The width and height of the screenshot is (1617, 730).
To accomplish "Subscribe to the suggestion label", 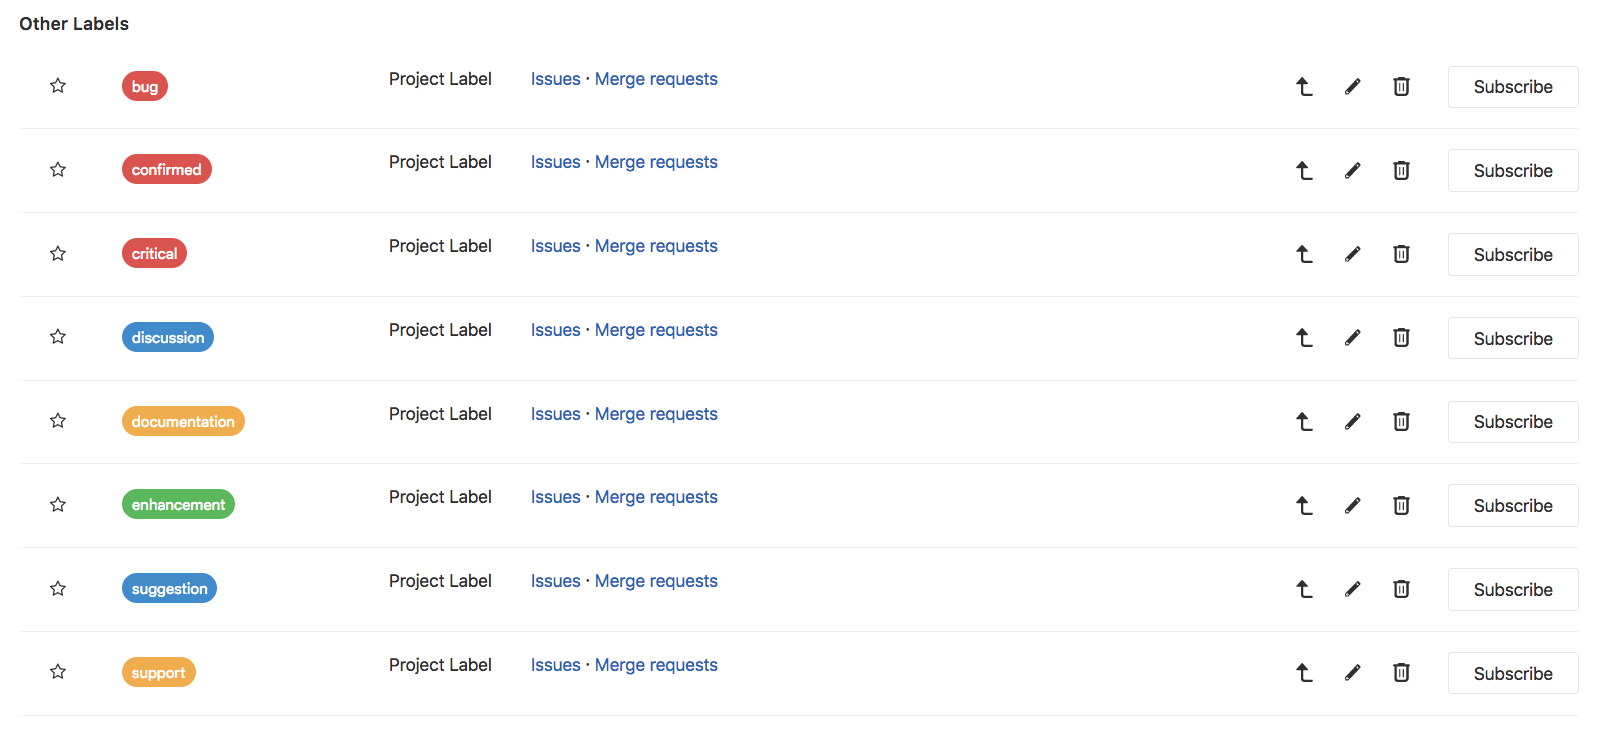I will [x=1513, y=589].
